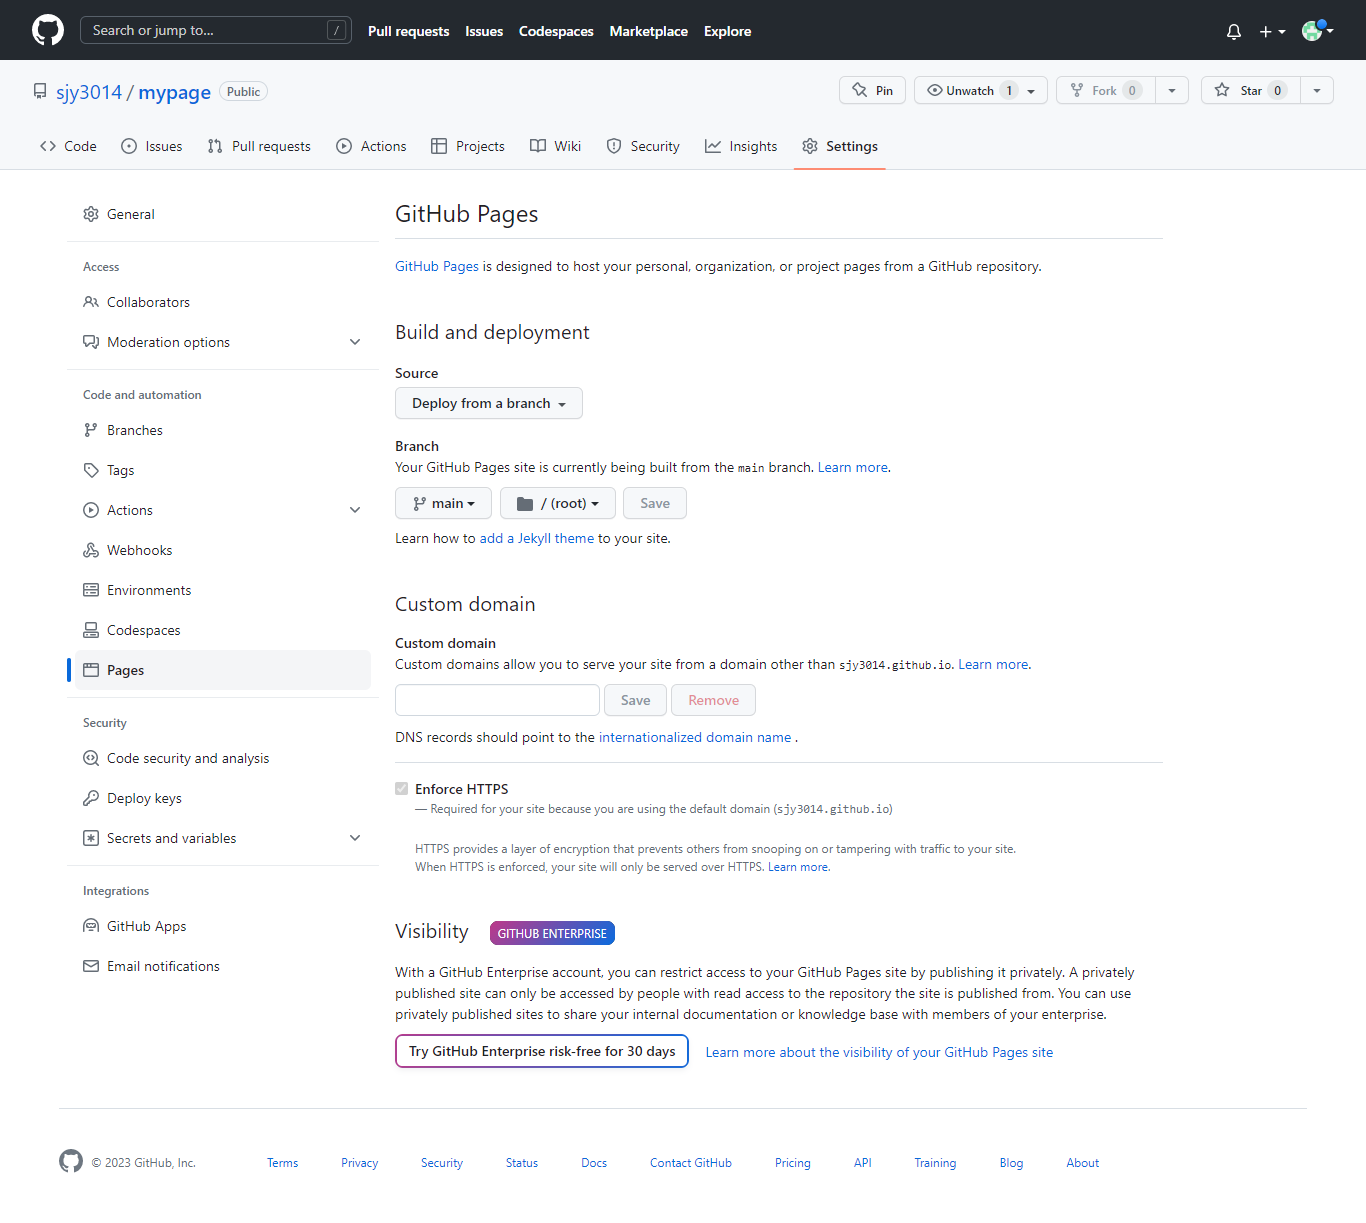Open the internationalized domain name link
This screenshot has width=1366, height=1223.
pos(695,737)
